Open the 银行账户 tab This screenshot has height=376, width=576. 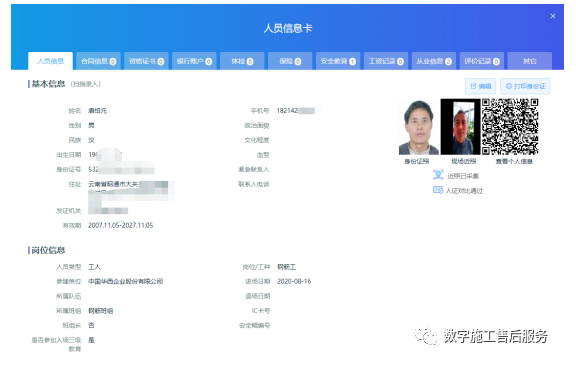click(x=194, y=61)
